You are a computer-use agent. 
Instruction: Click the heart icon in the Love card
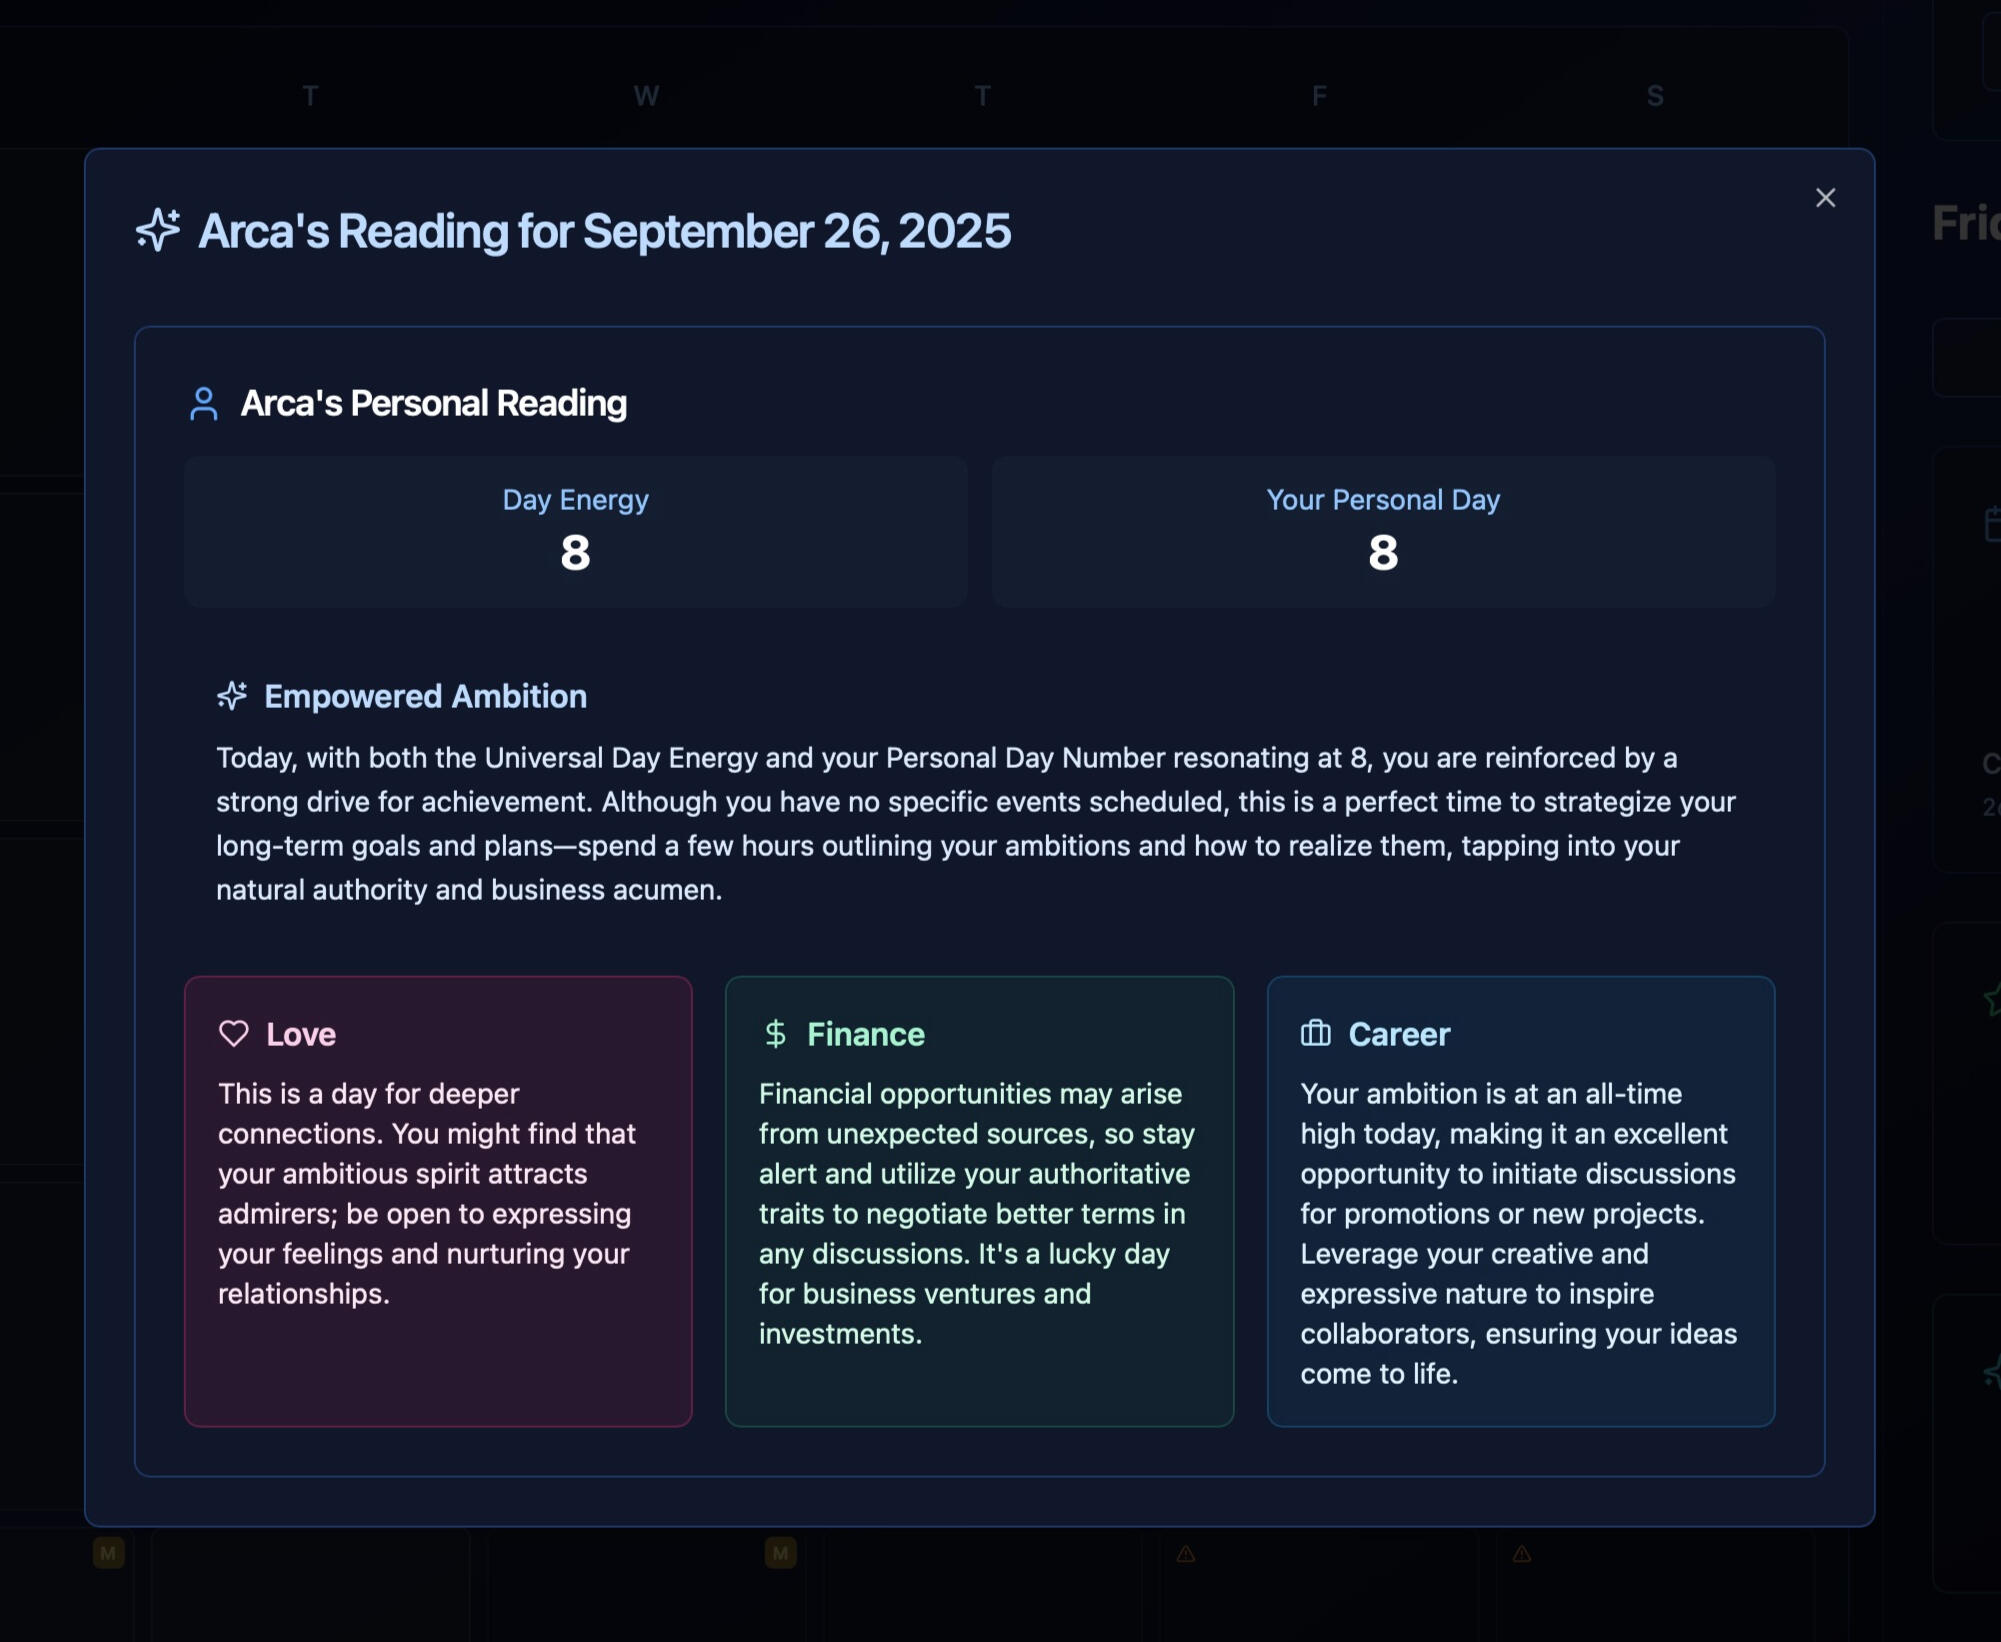(x=234, y=1034)
